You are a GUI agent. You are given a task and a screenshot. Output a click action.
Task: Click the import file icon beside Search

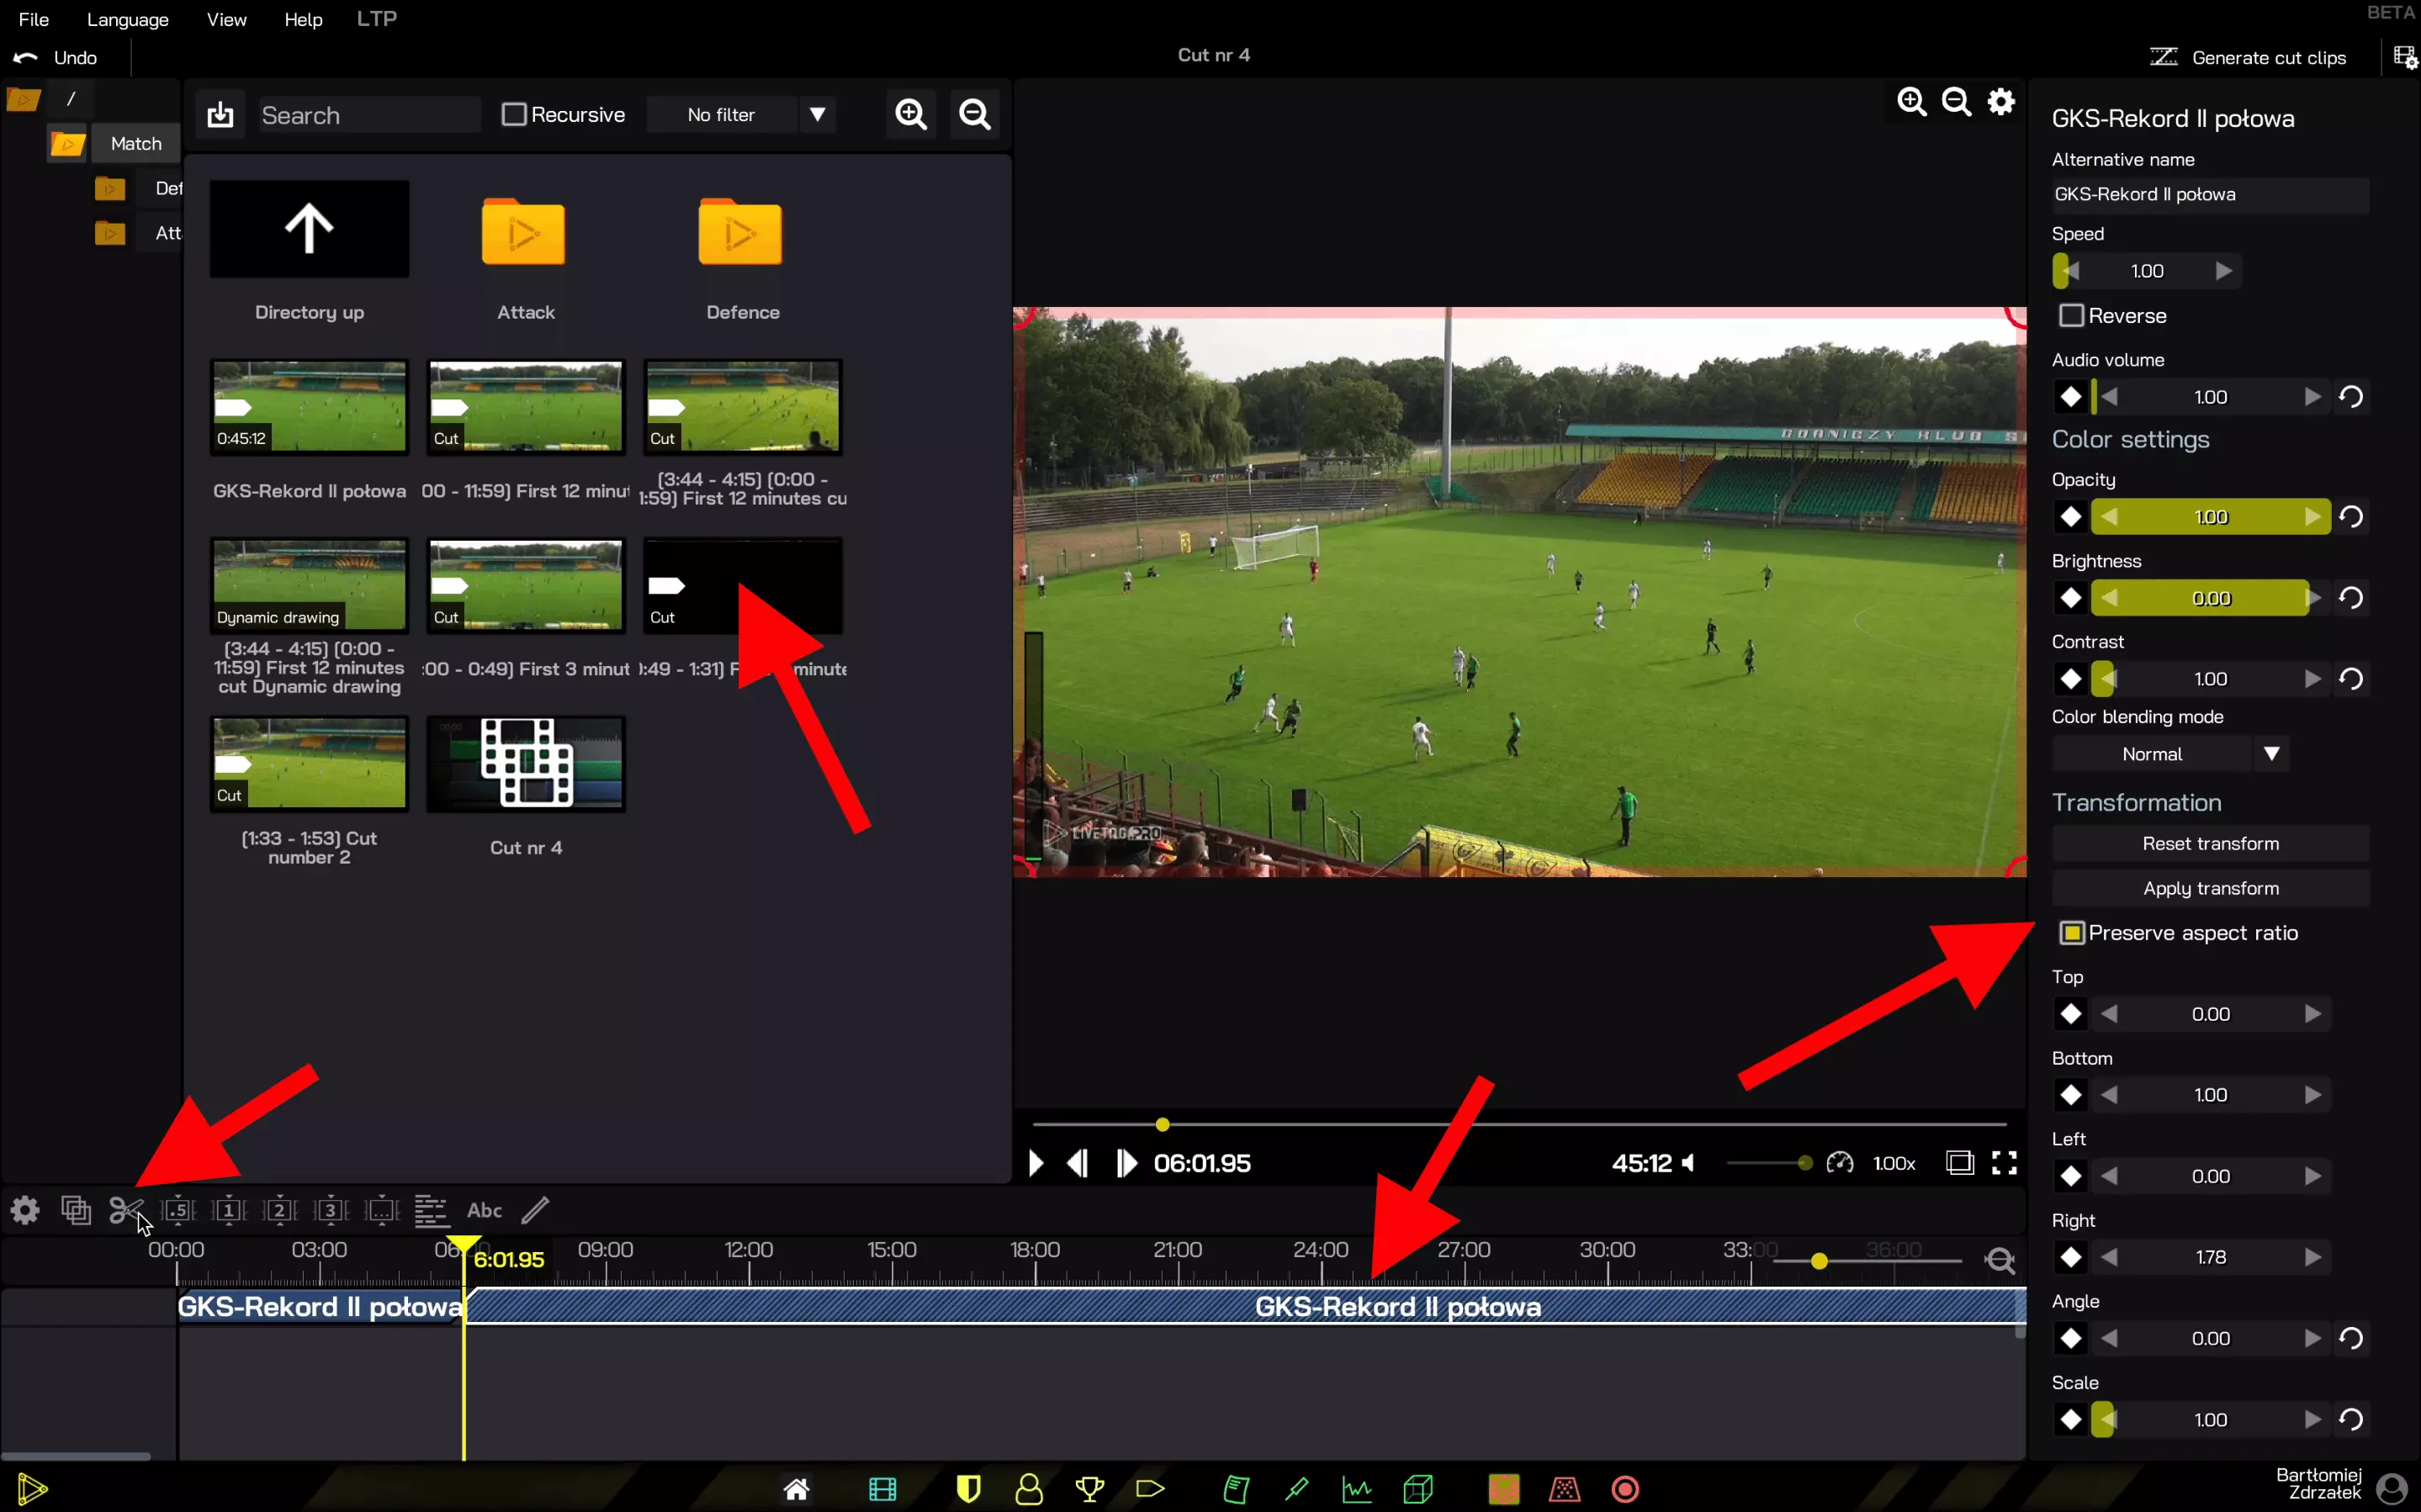220,115
